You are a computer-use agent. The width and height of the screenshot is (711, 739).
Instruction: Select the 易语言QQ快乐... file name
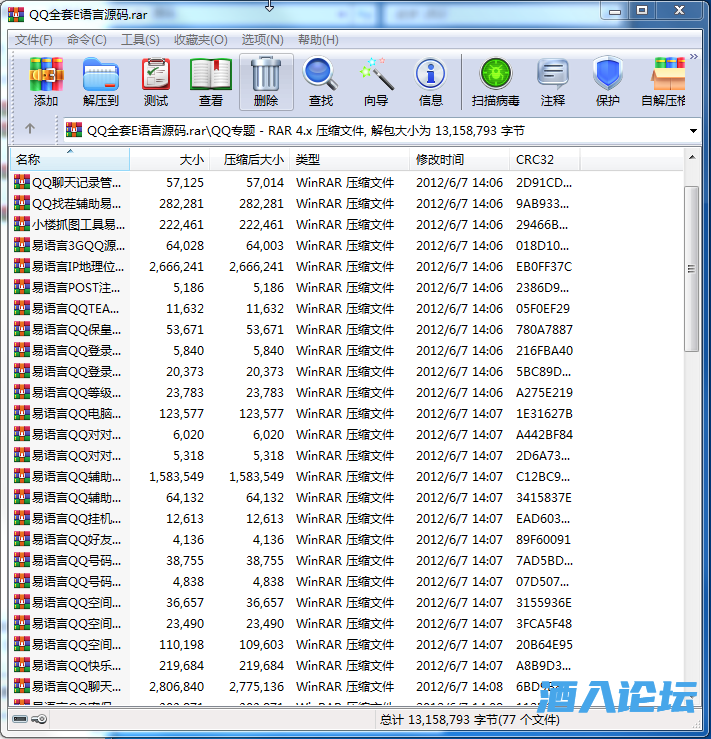[76, 665]
